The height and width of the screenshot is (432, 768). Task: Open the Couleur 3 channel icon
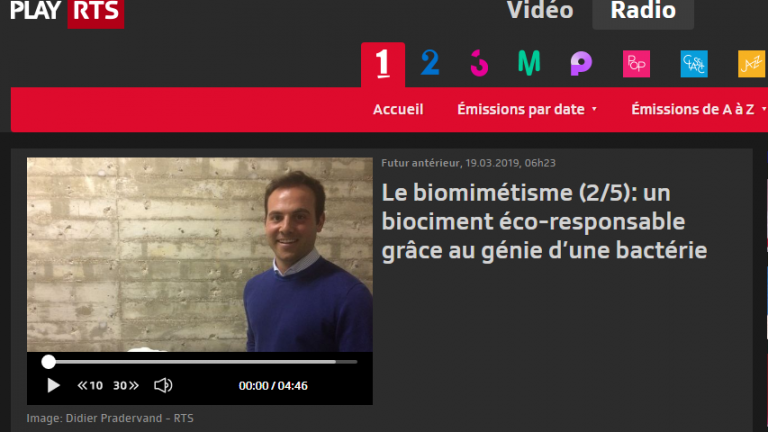[479, 64]
